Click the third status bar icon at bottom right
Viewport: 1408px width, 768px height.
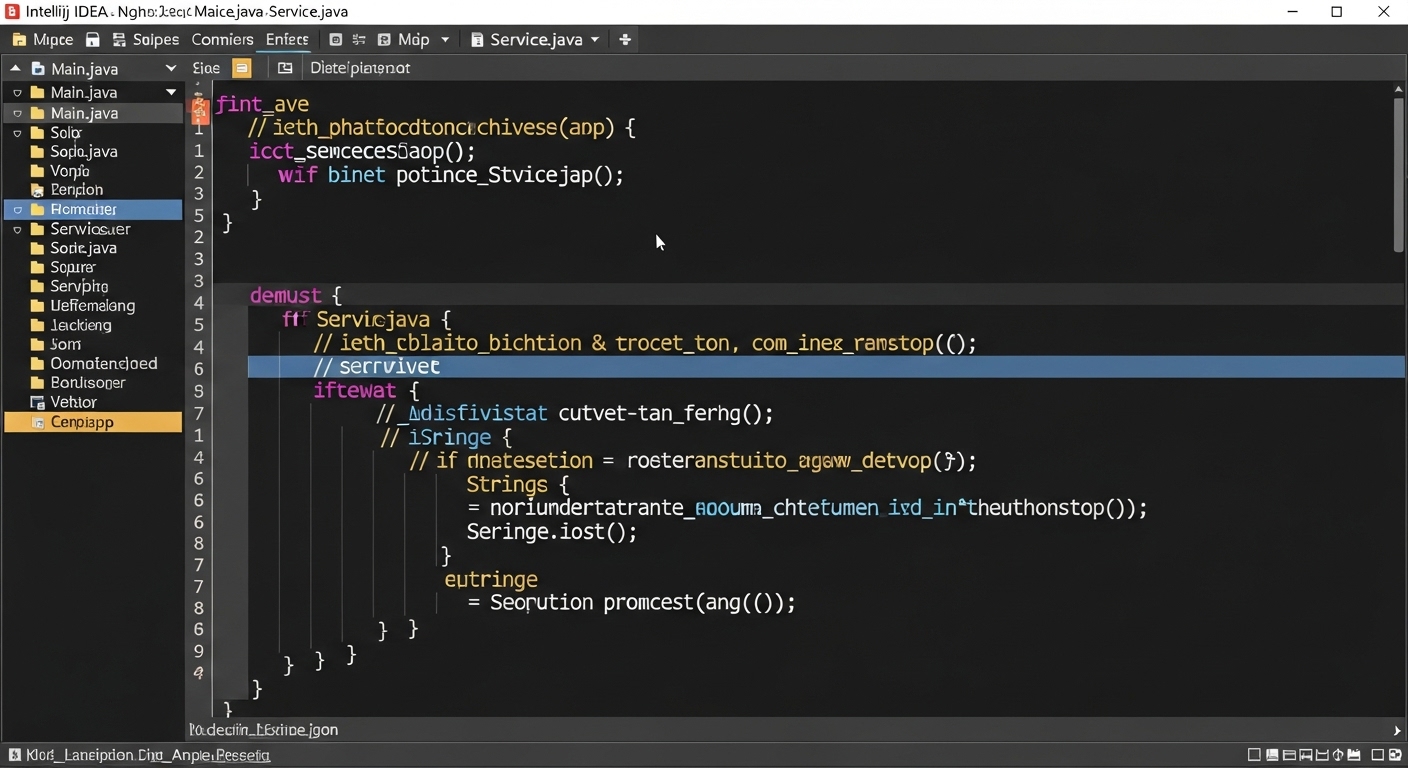[x=1289, y=755]
